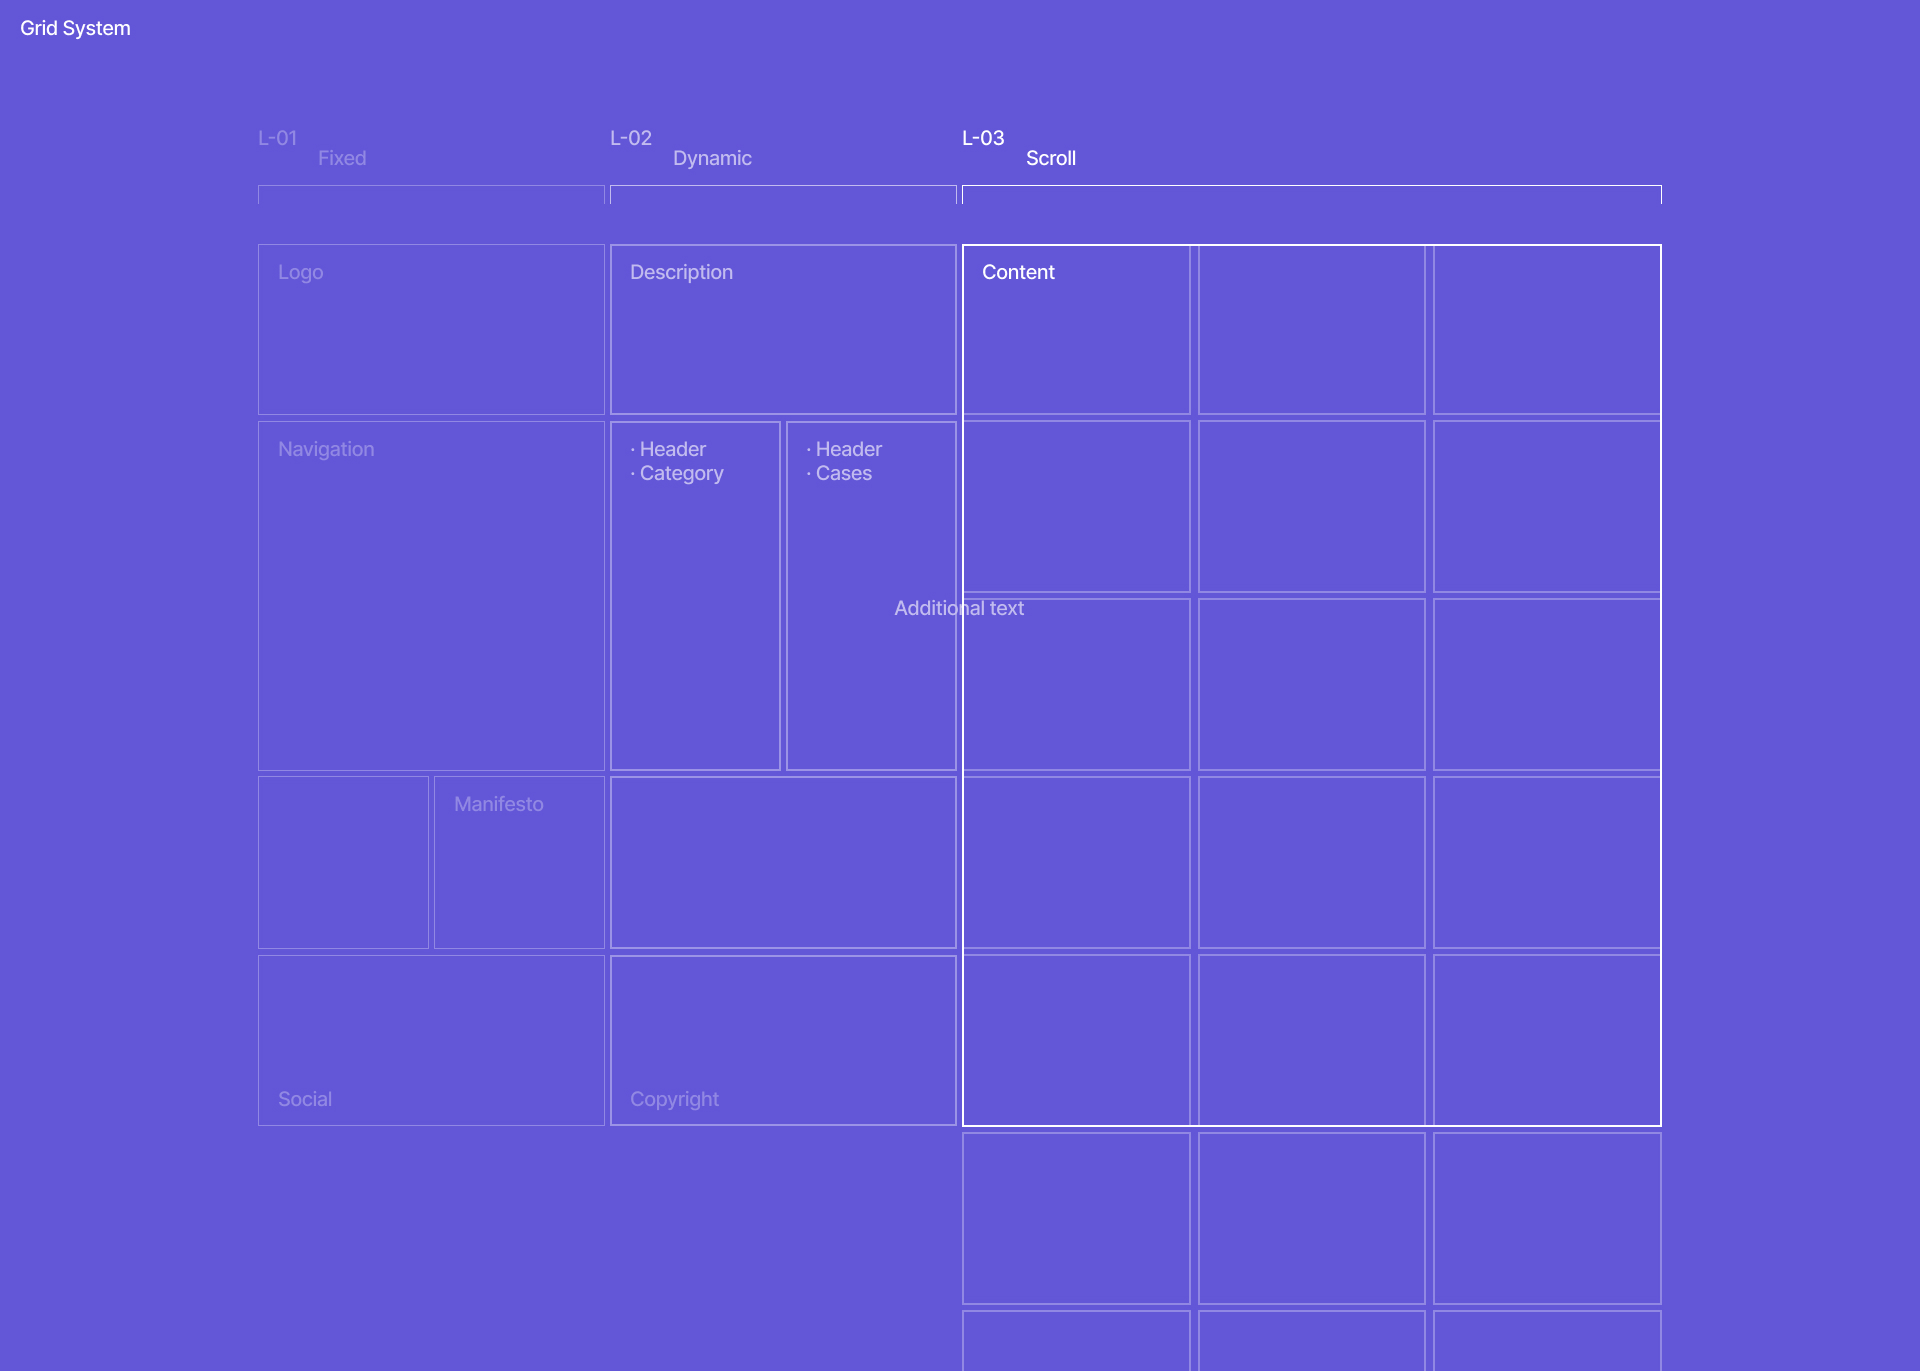
Task: Click the Navigation panel cell
Action: [x=431, y=595]
